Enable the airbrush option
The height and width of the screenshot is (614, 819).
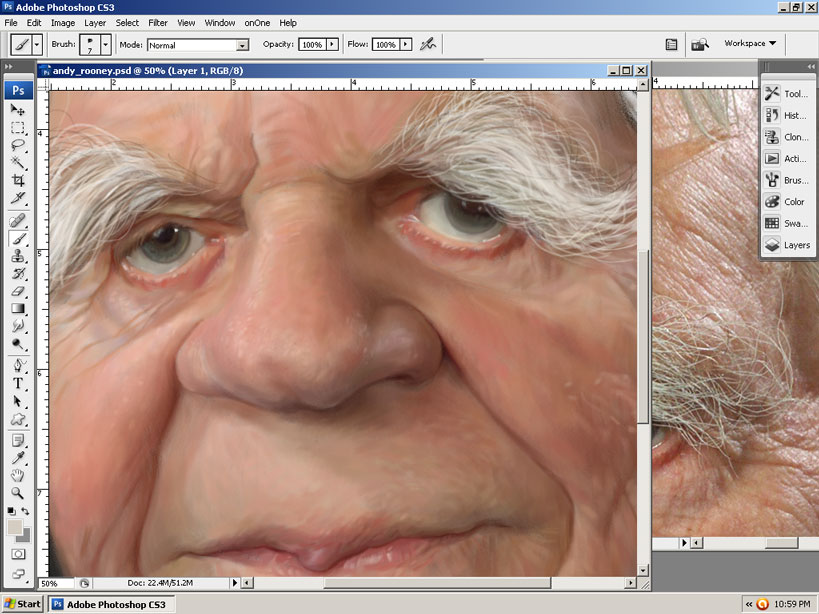(x=428, y=44)
